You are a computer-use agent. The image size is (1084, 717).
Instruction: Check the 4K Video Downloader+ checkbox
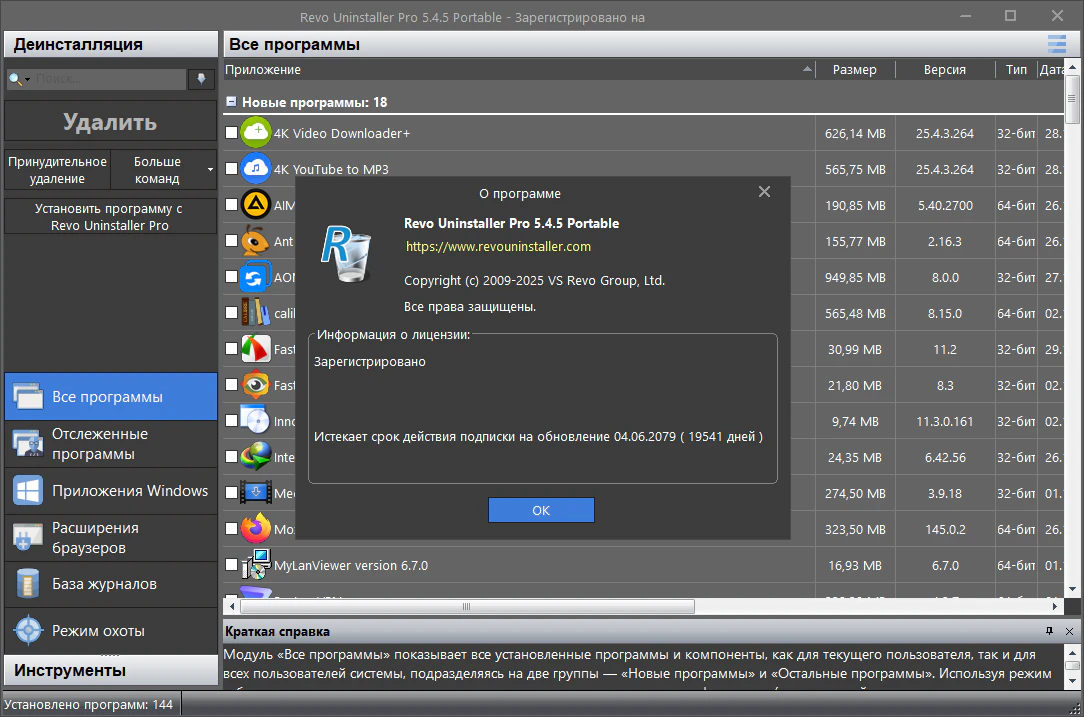[x=232, y=133]
